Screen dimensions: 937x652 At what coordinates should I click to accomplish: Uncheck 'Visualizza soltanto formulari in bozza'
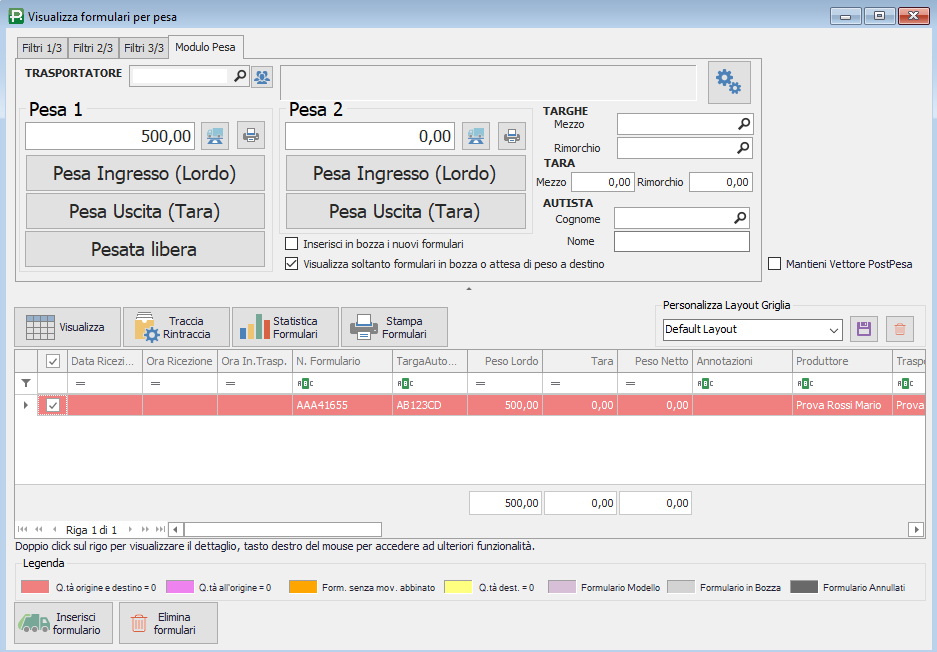(x=292, y=264)
